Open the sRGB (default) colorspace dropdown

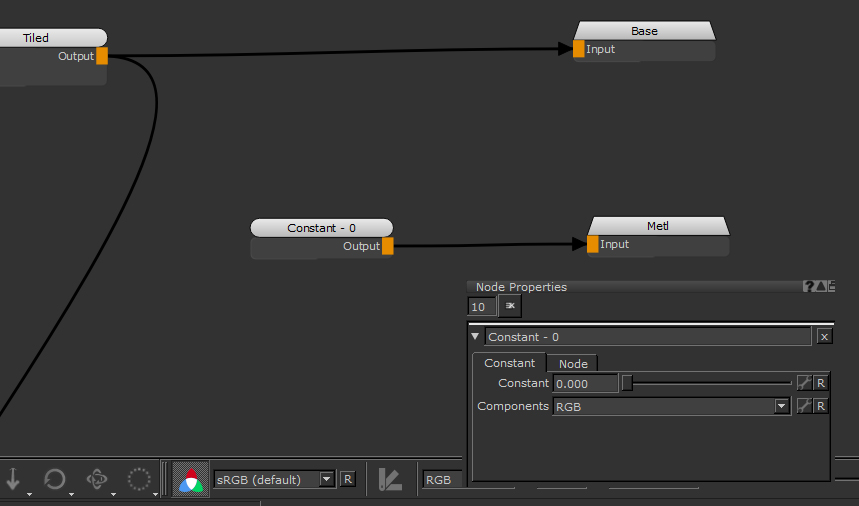[x=326, y=479]
